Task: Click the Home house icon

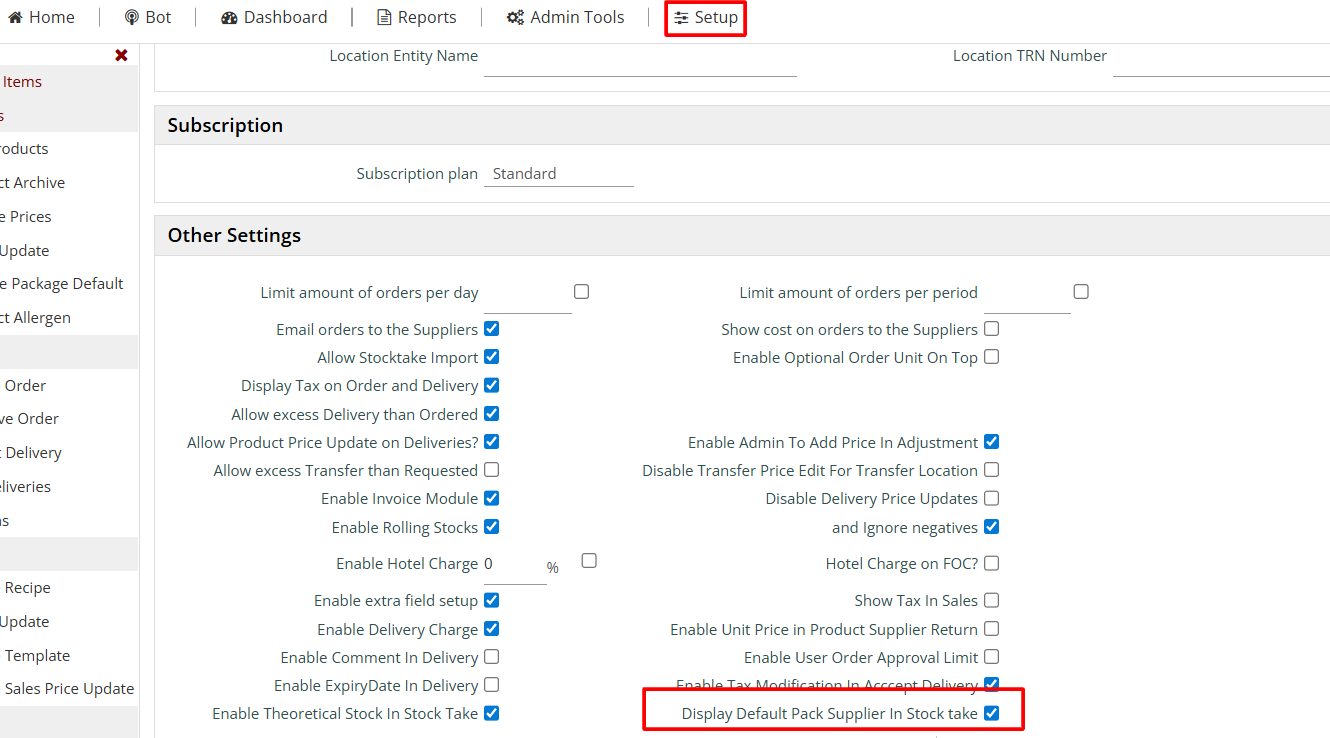Action: (x=15, y=17)
